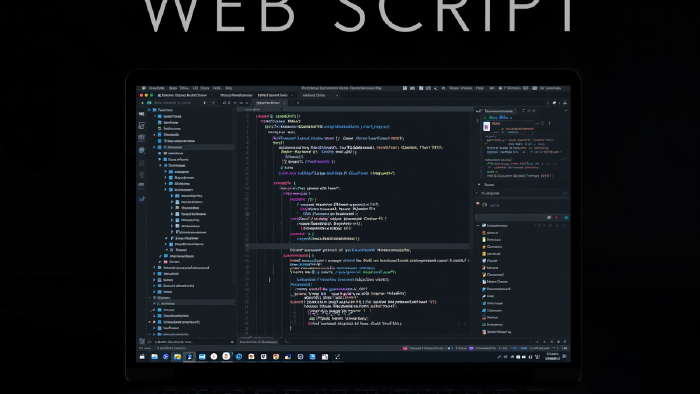
Task: Click the puzzle-piece icon at IDE top right
Action: point(554,103)
